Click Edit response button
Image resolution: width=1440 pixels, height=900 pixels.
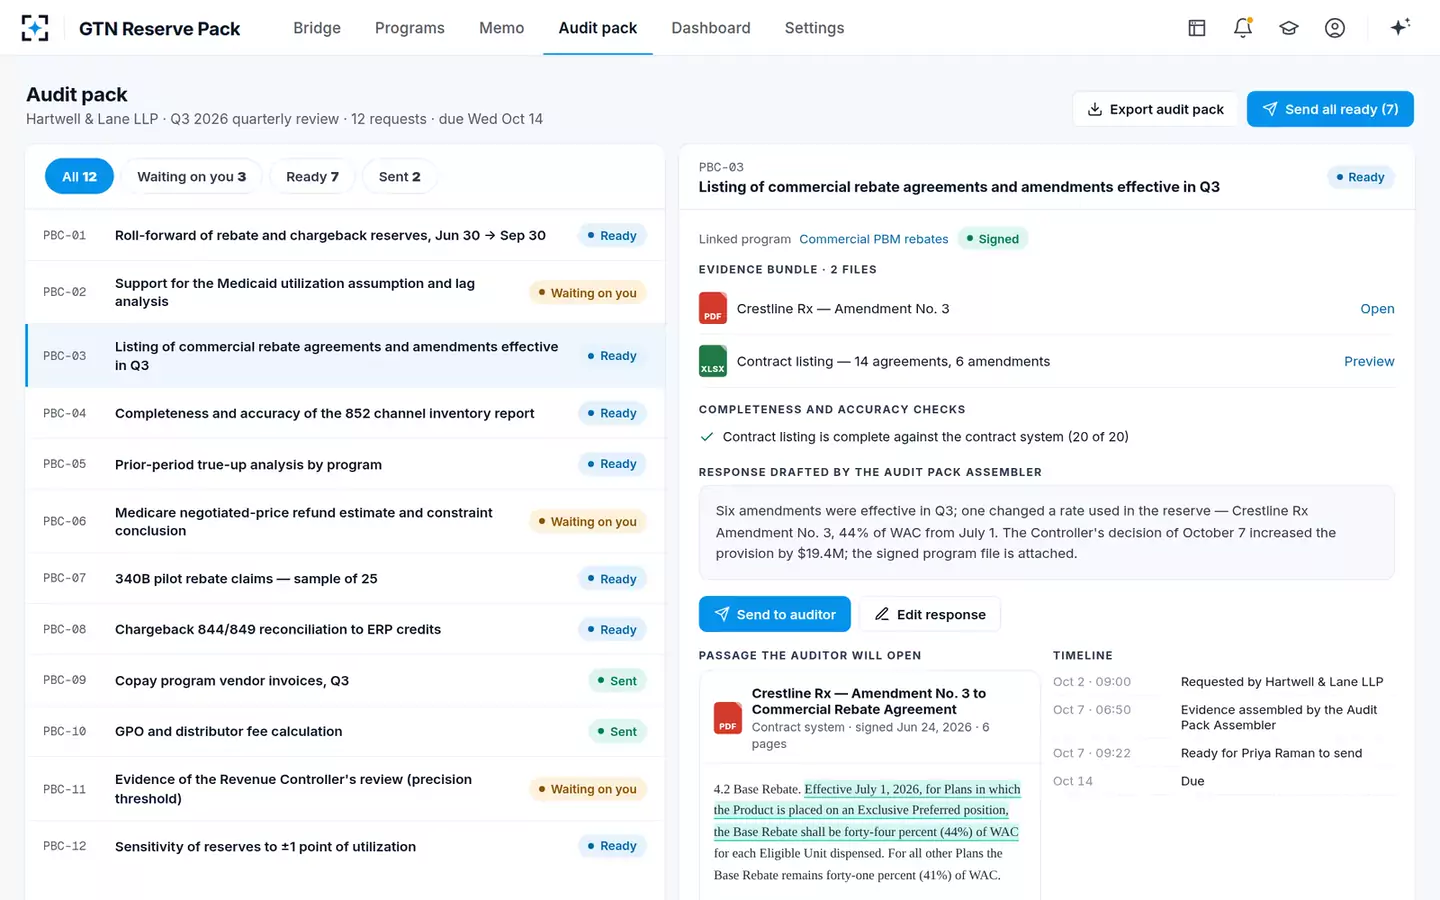(930, 614)
